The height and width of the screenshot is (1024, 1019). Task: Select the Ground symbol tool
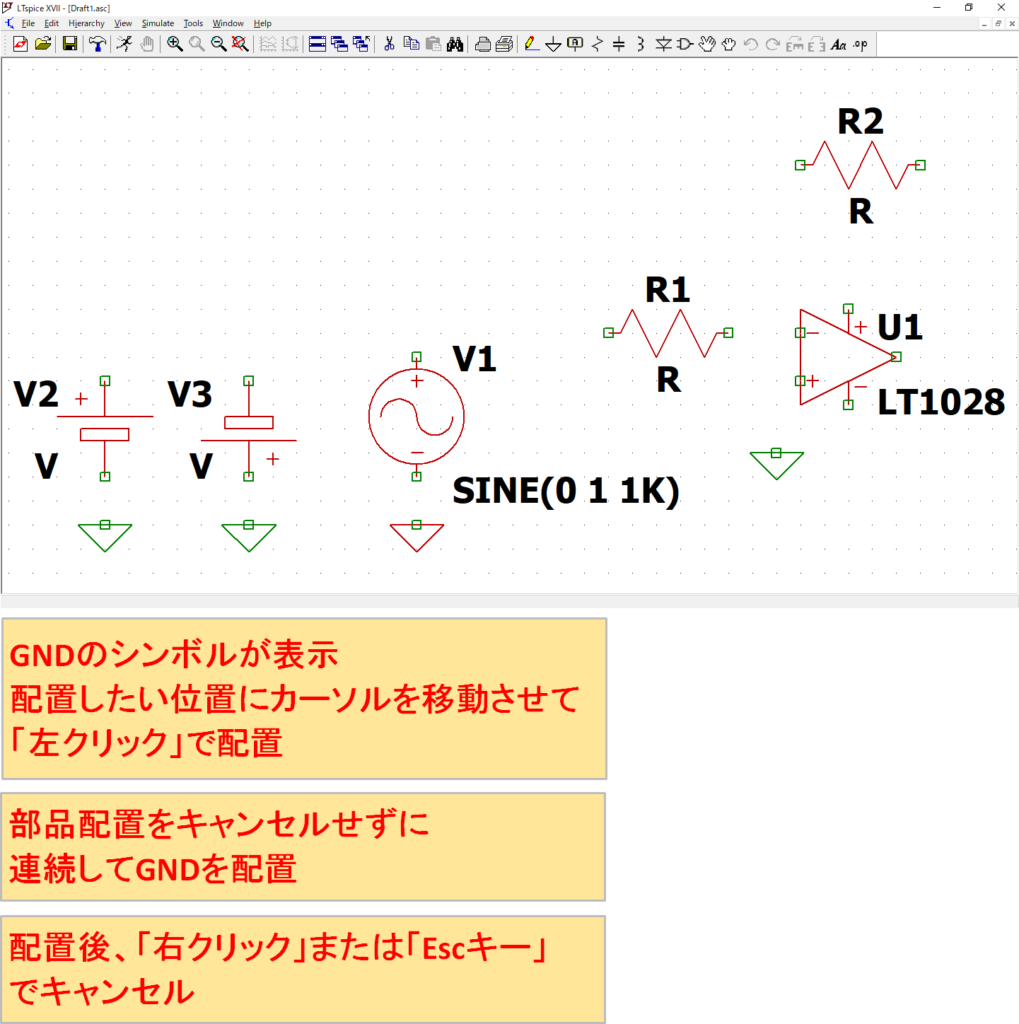click(553, 44)
